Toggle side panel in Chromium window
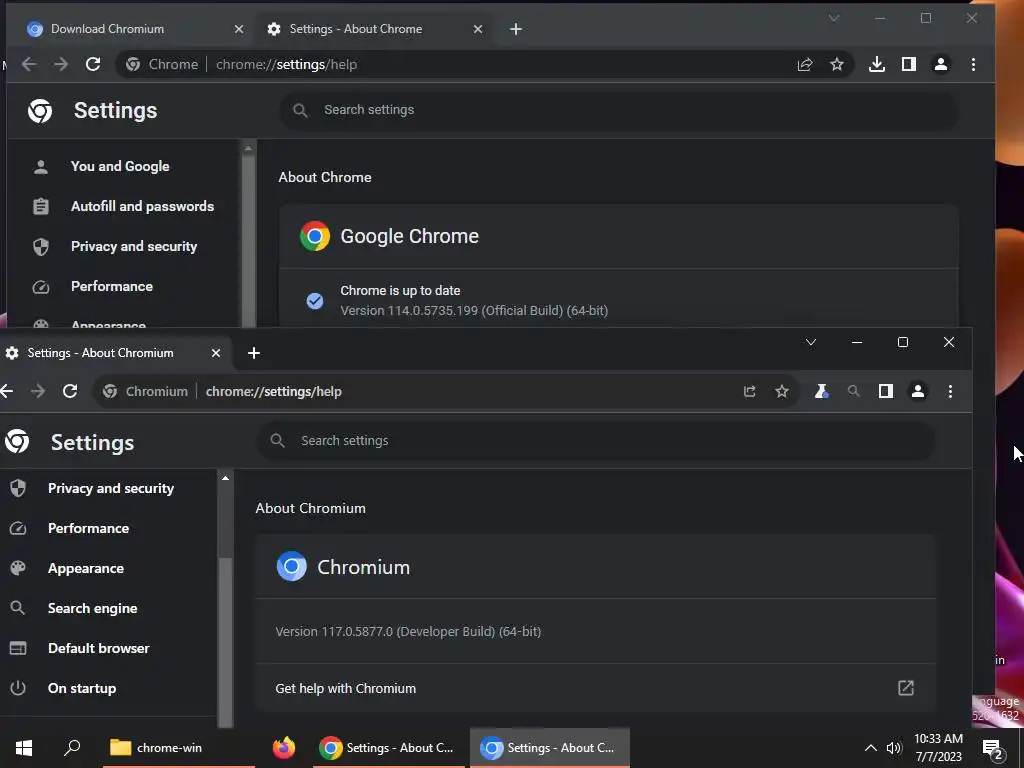1024x768 pixels. [886, 391]
